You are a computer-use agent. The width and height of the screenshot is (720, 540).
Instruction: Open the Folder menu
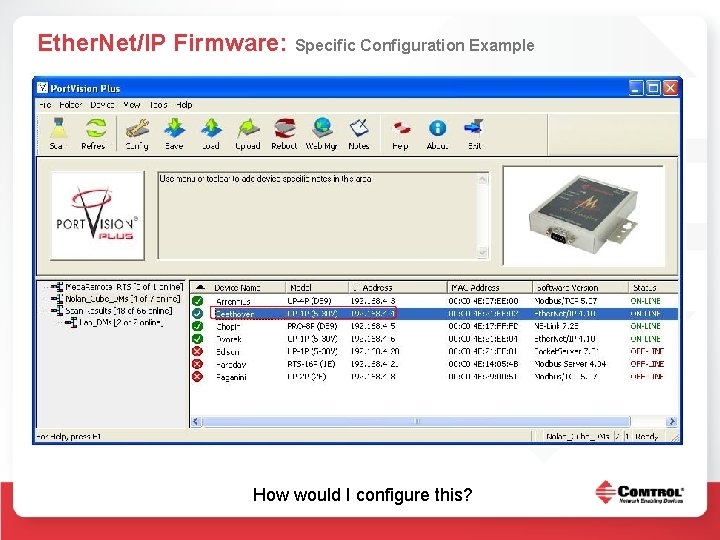[71, 105]
